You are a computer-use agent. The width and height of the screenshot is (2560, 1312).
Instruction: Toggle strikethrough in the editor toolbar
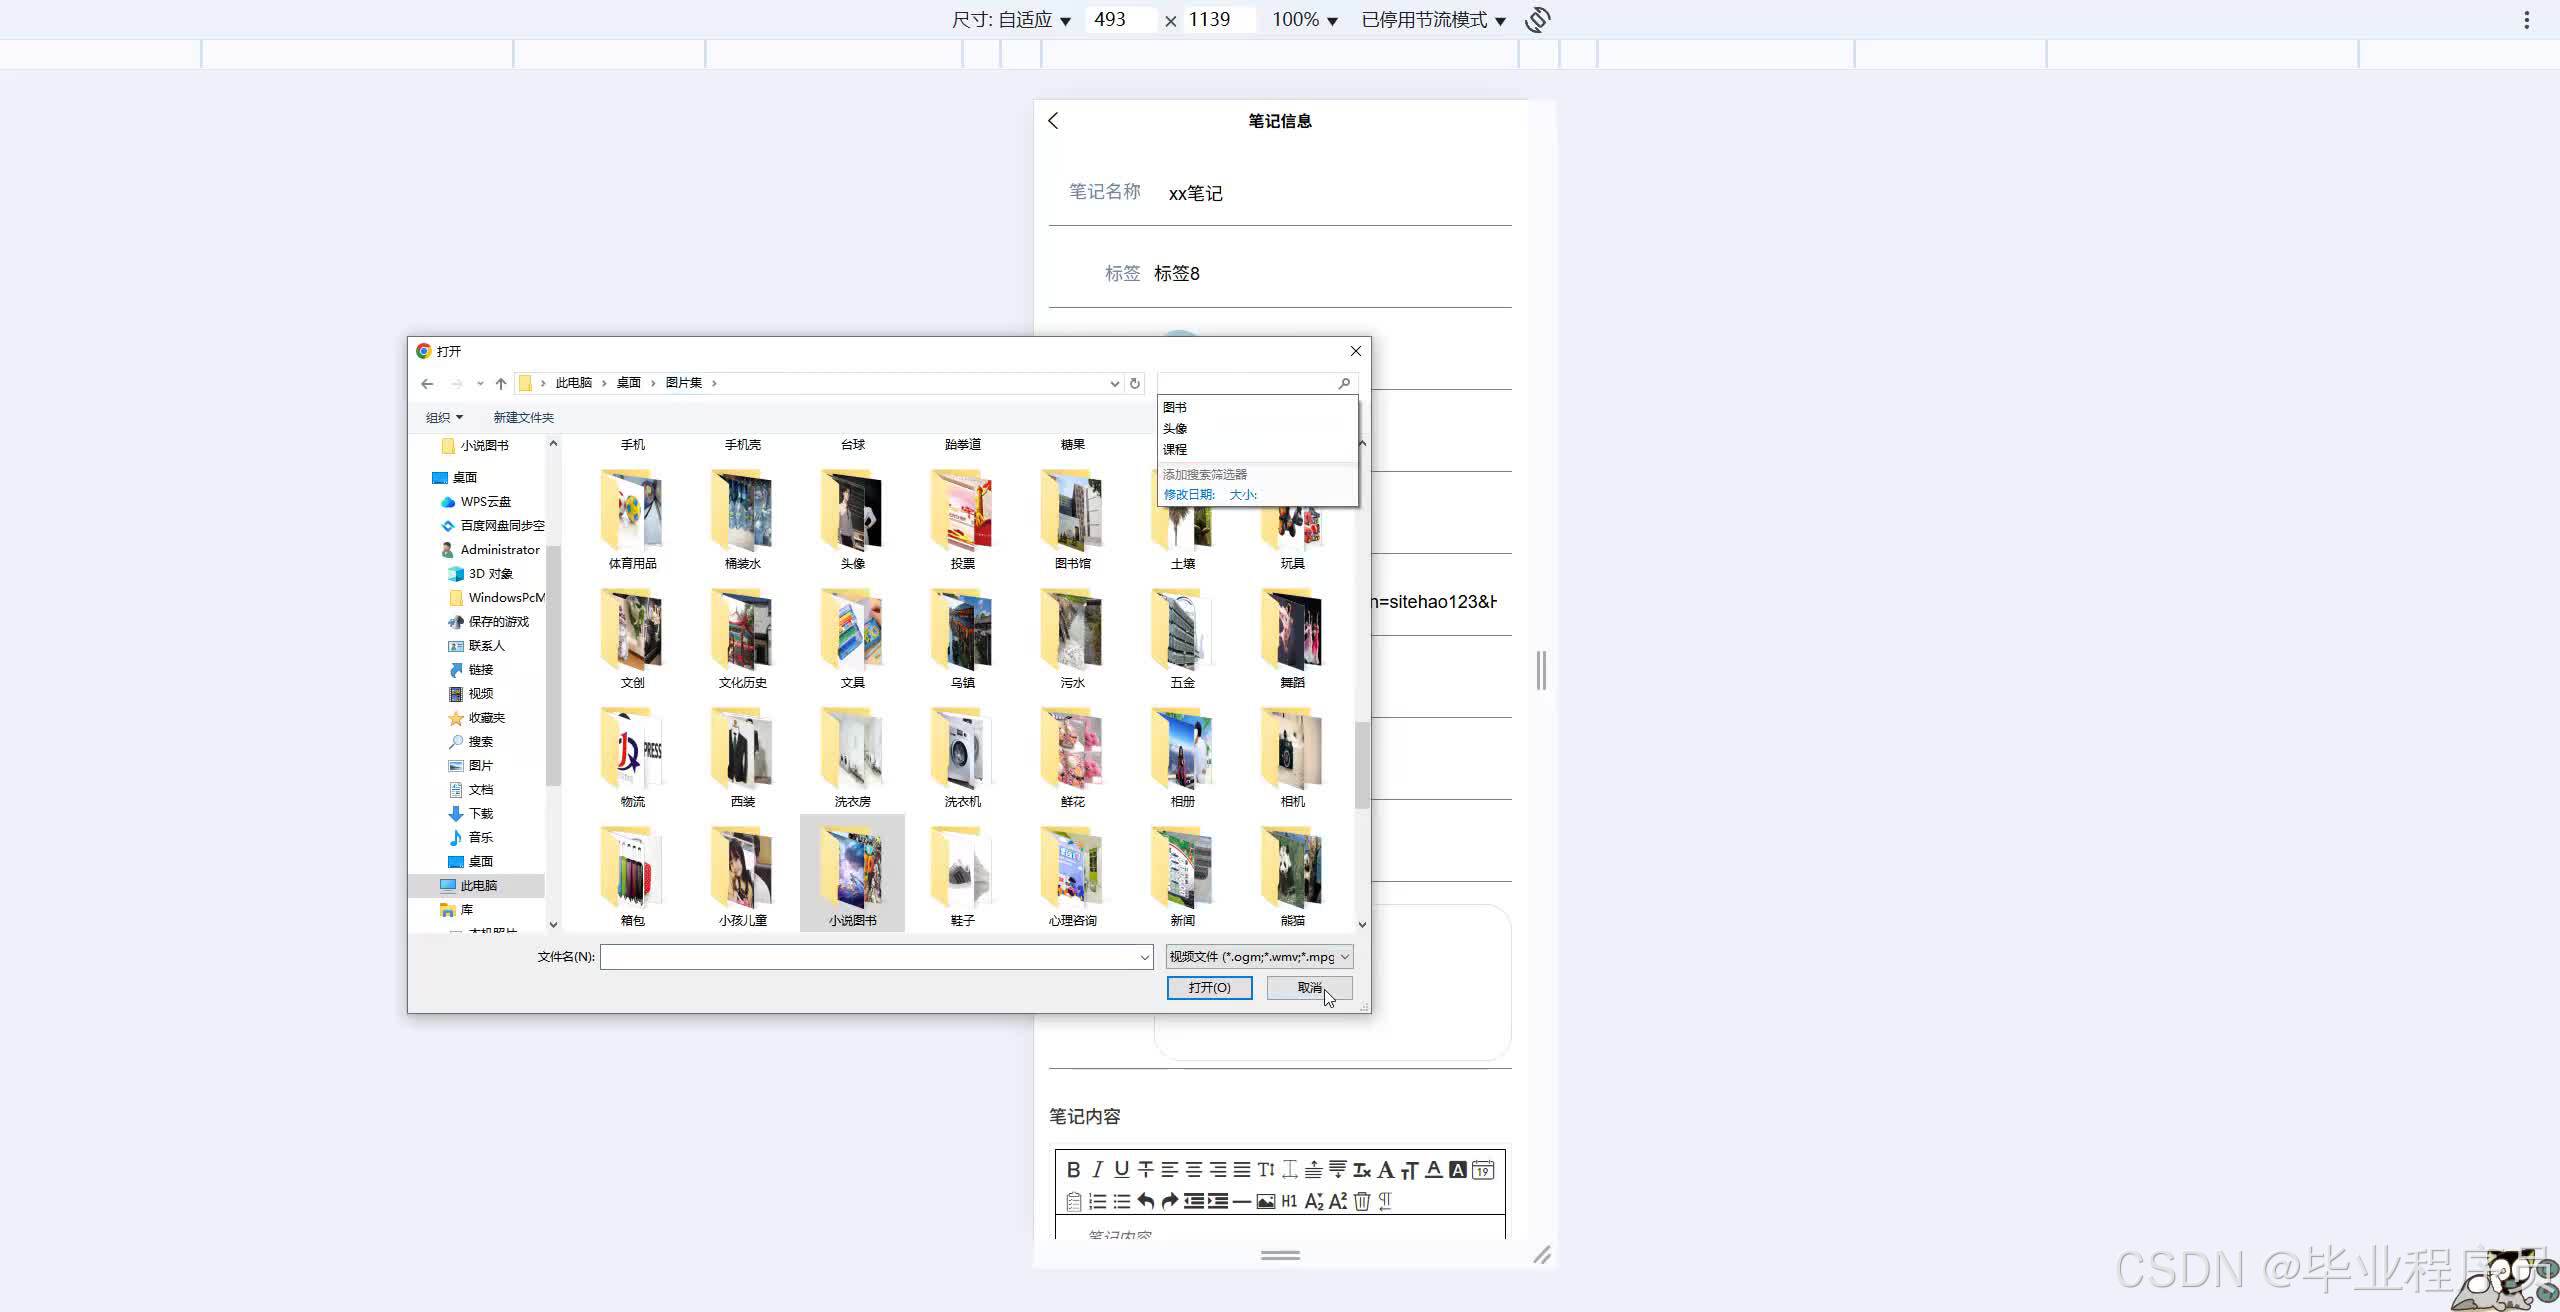(1145, 1169)
